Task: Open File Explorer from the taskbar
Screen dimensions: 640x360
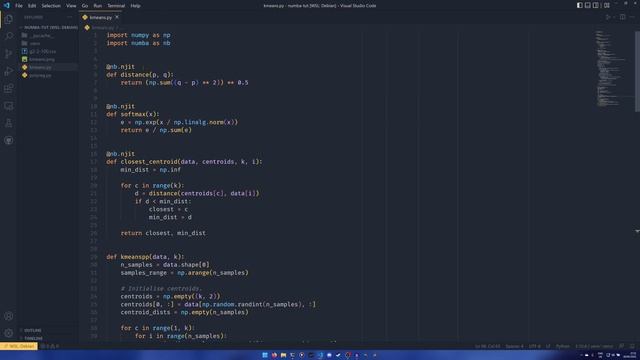Action: 283,355
